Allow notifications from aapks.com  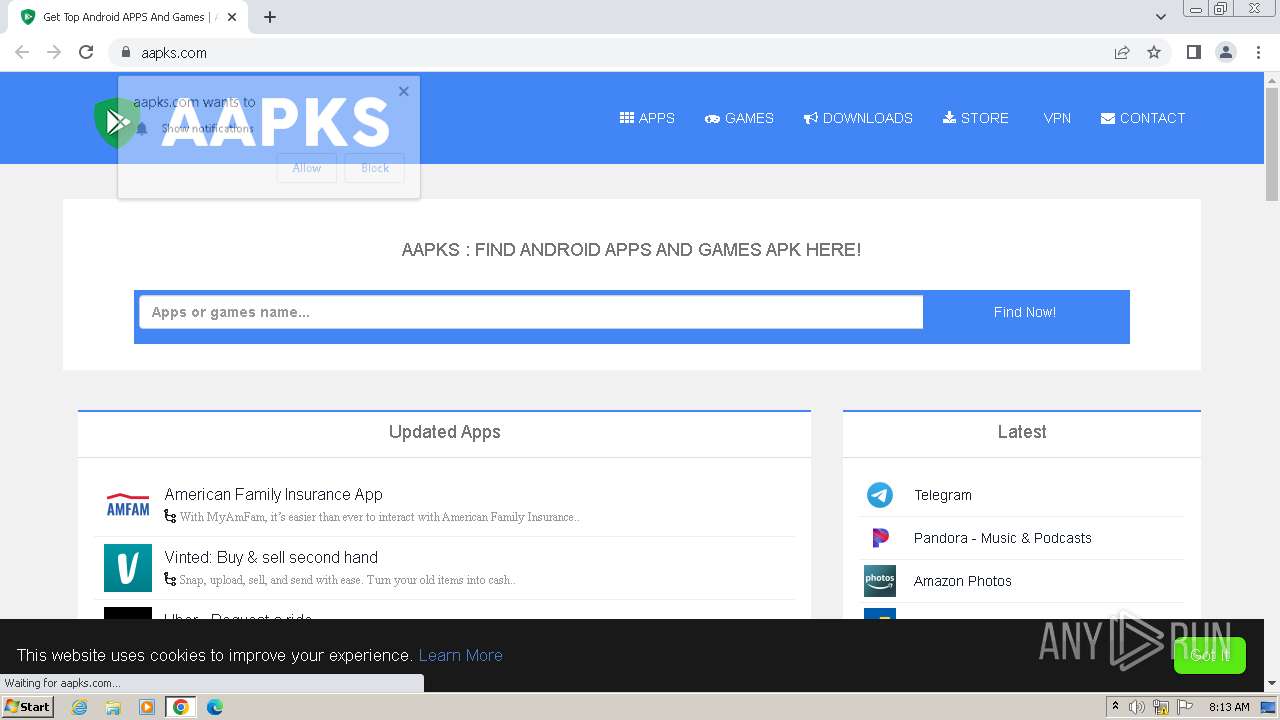[x=307, y=168]
